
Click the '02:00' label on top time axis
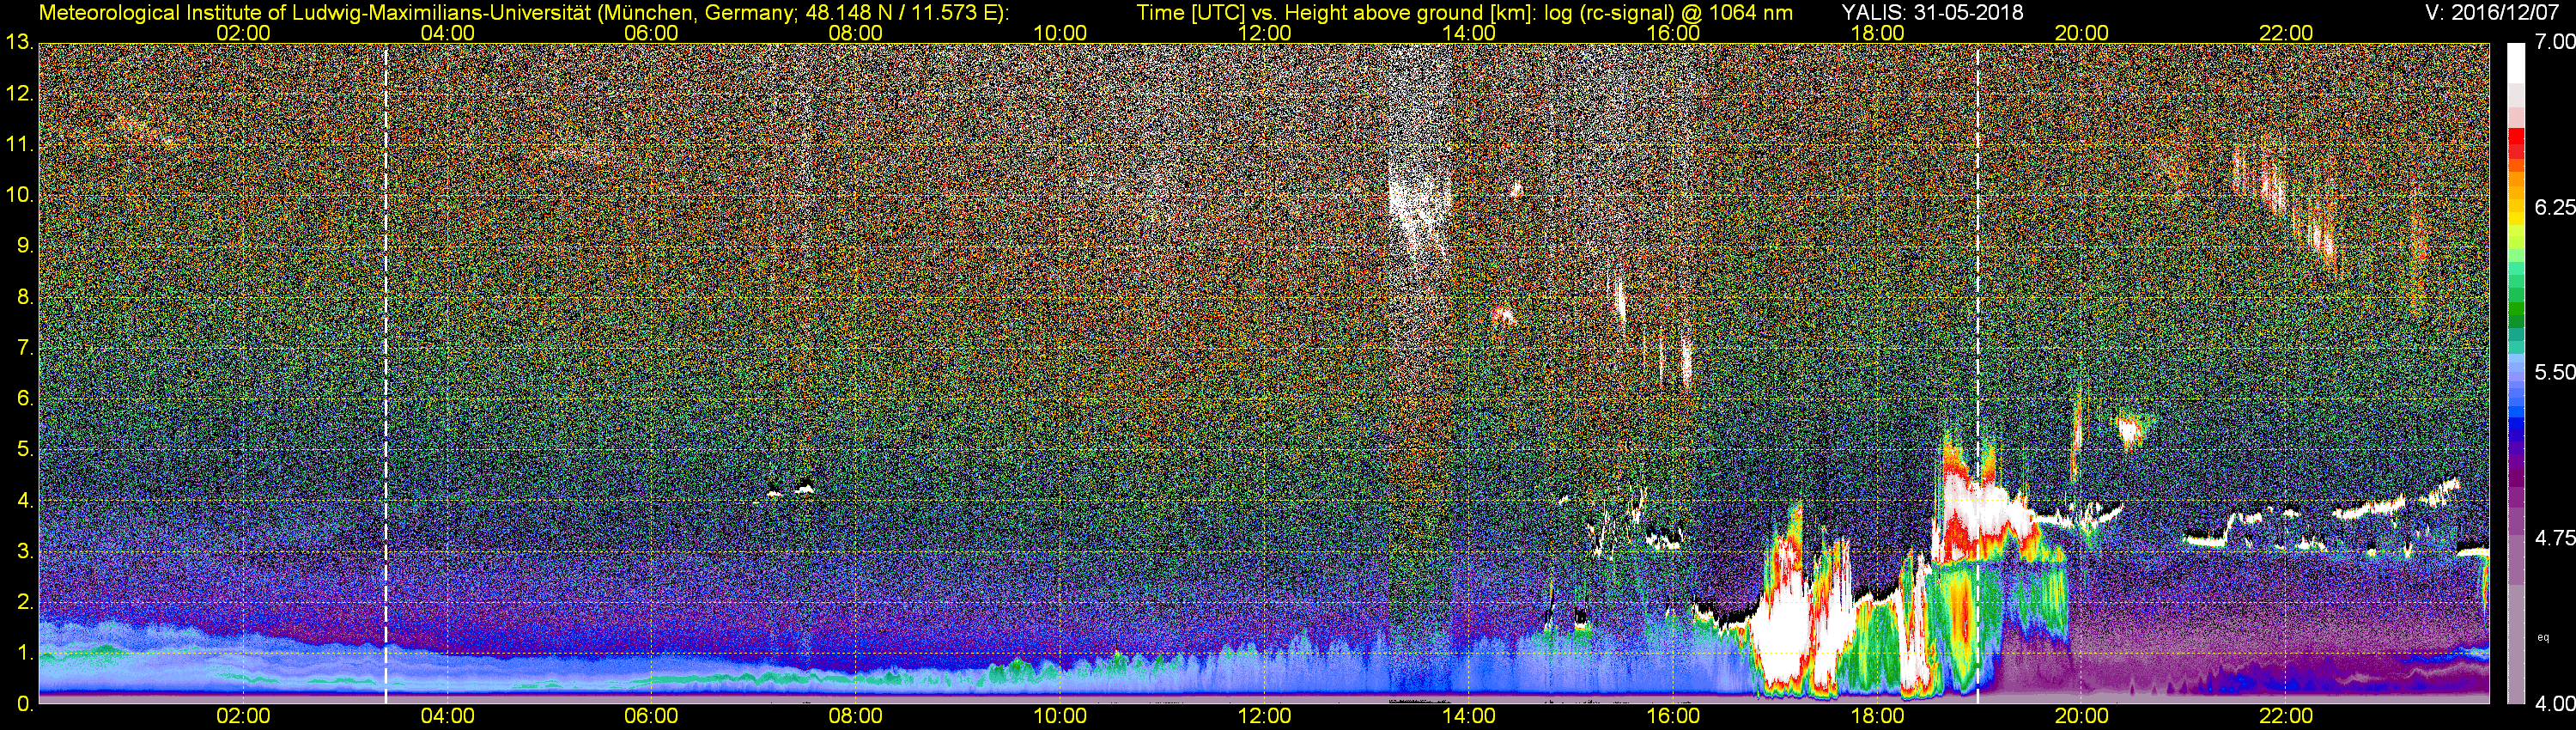243,33
